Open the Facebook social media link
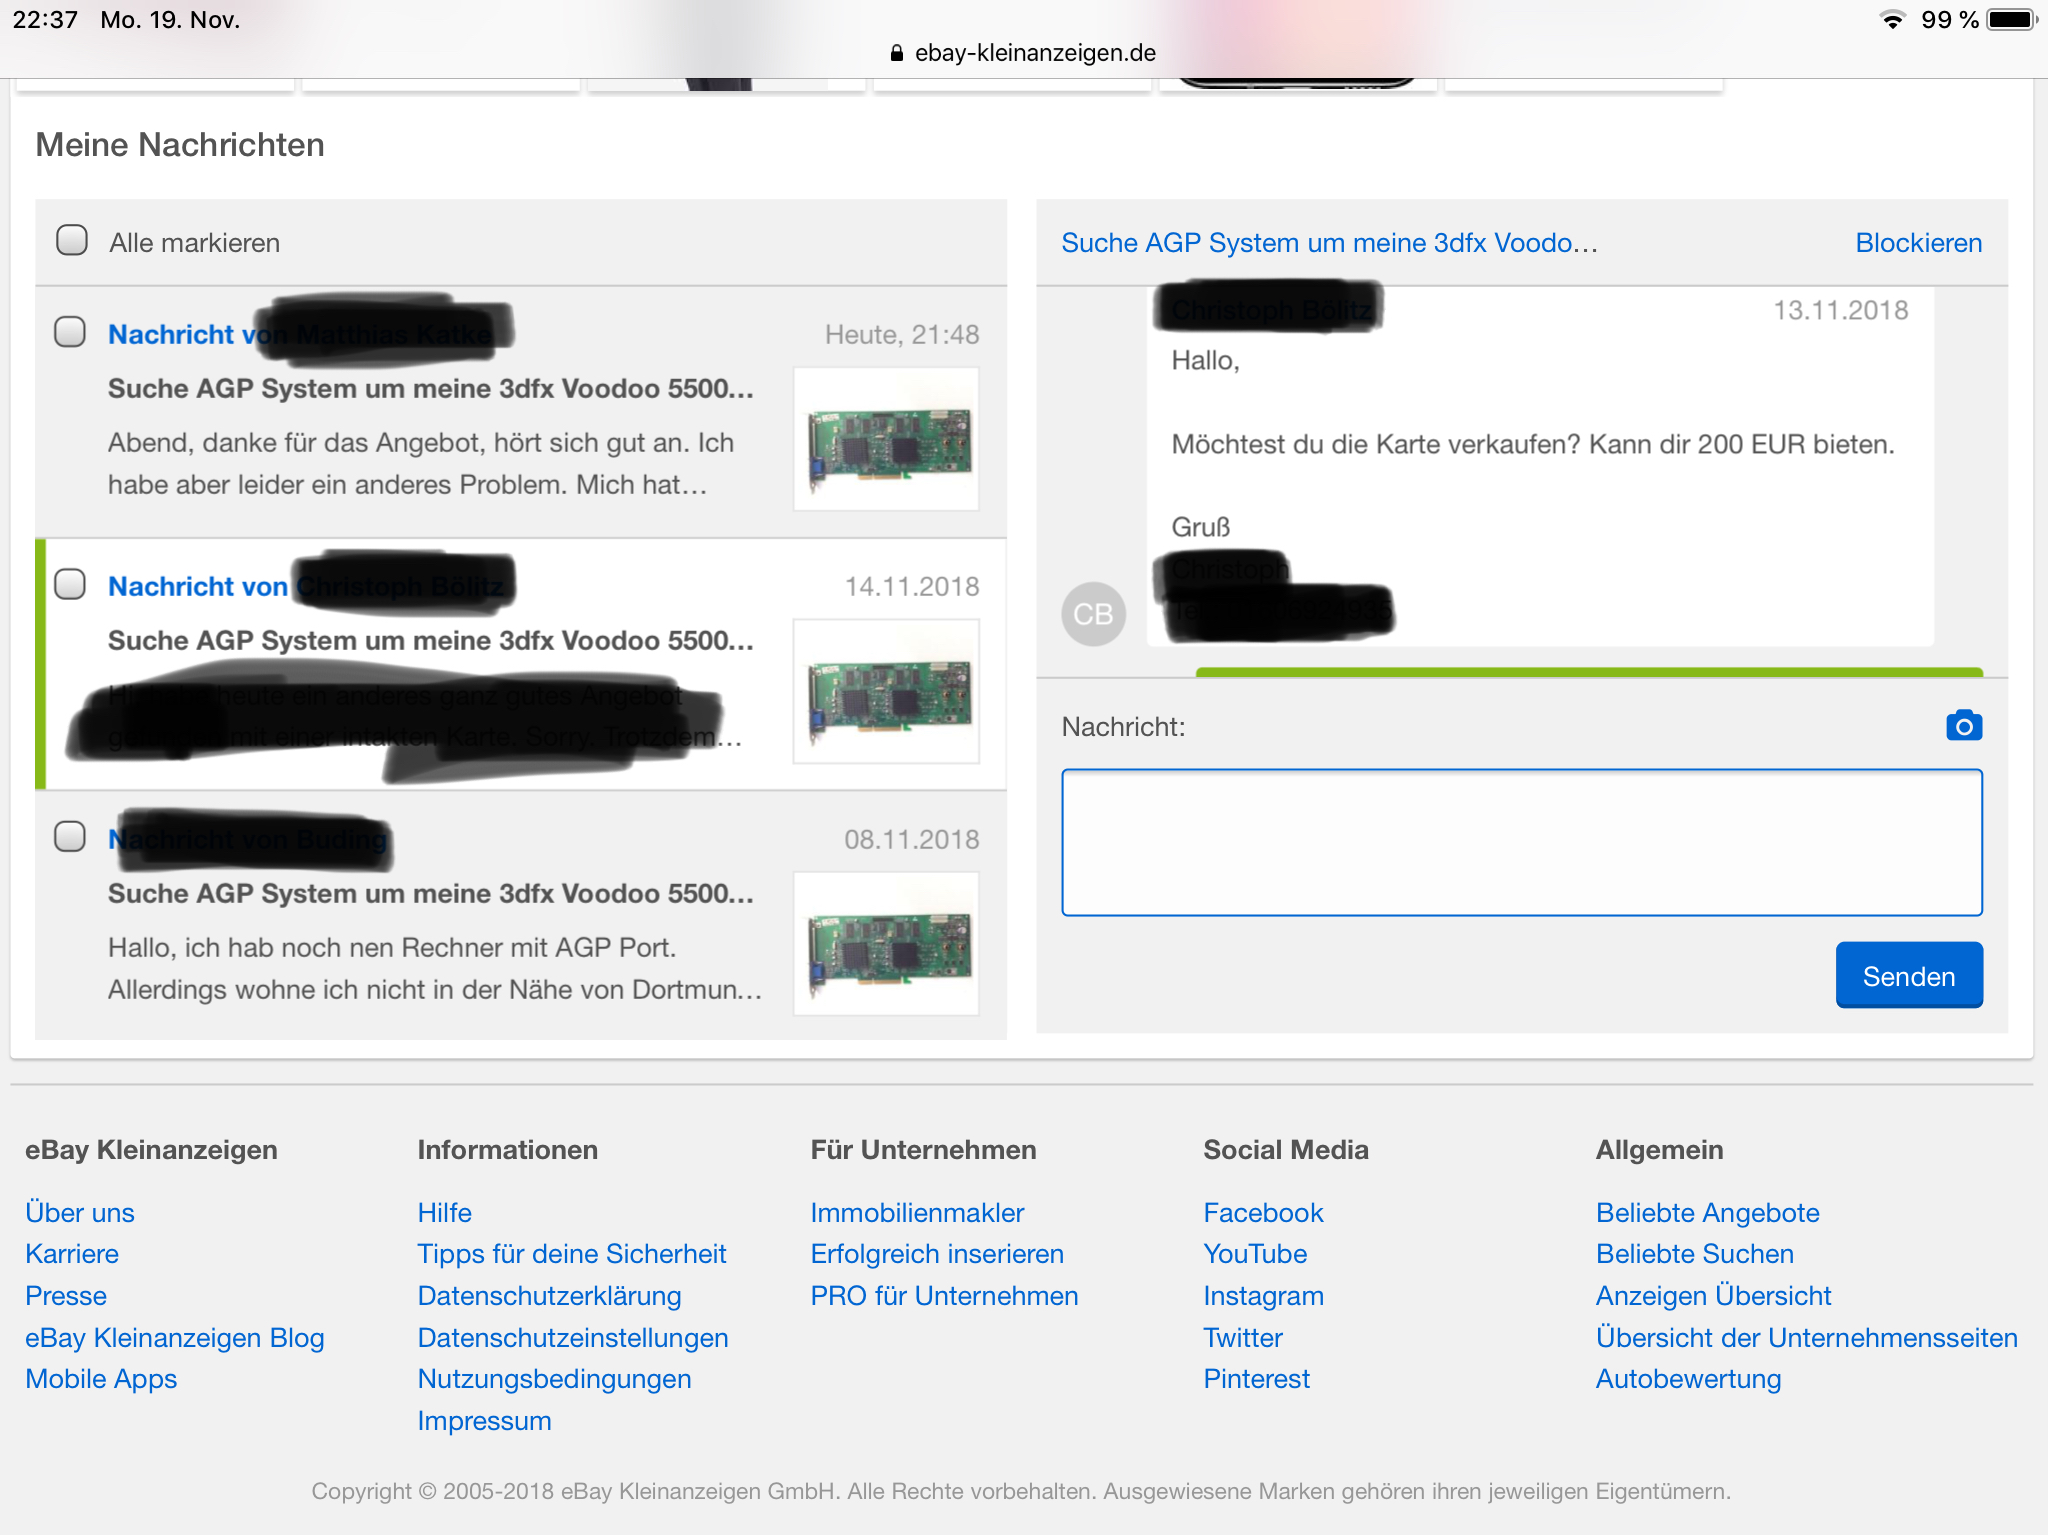Viewport: 2048px width, 1535px height. click(1262, 1212)
